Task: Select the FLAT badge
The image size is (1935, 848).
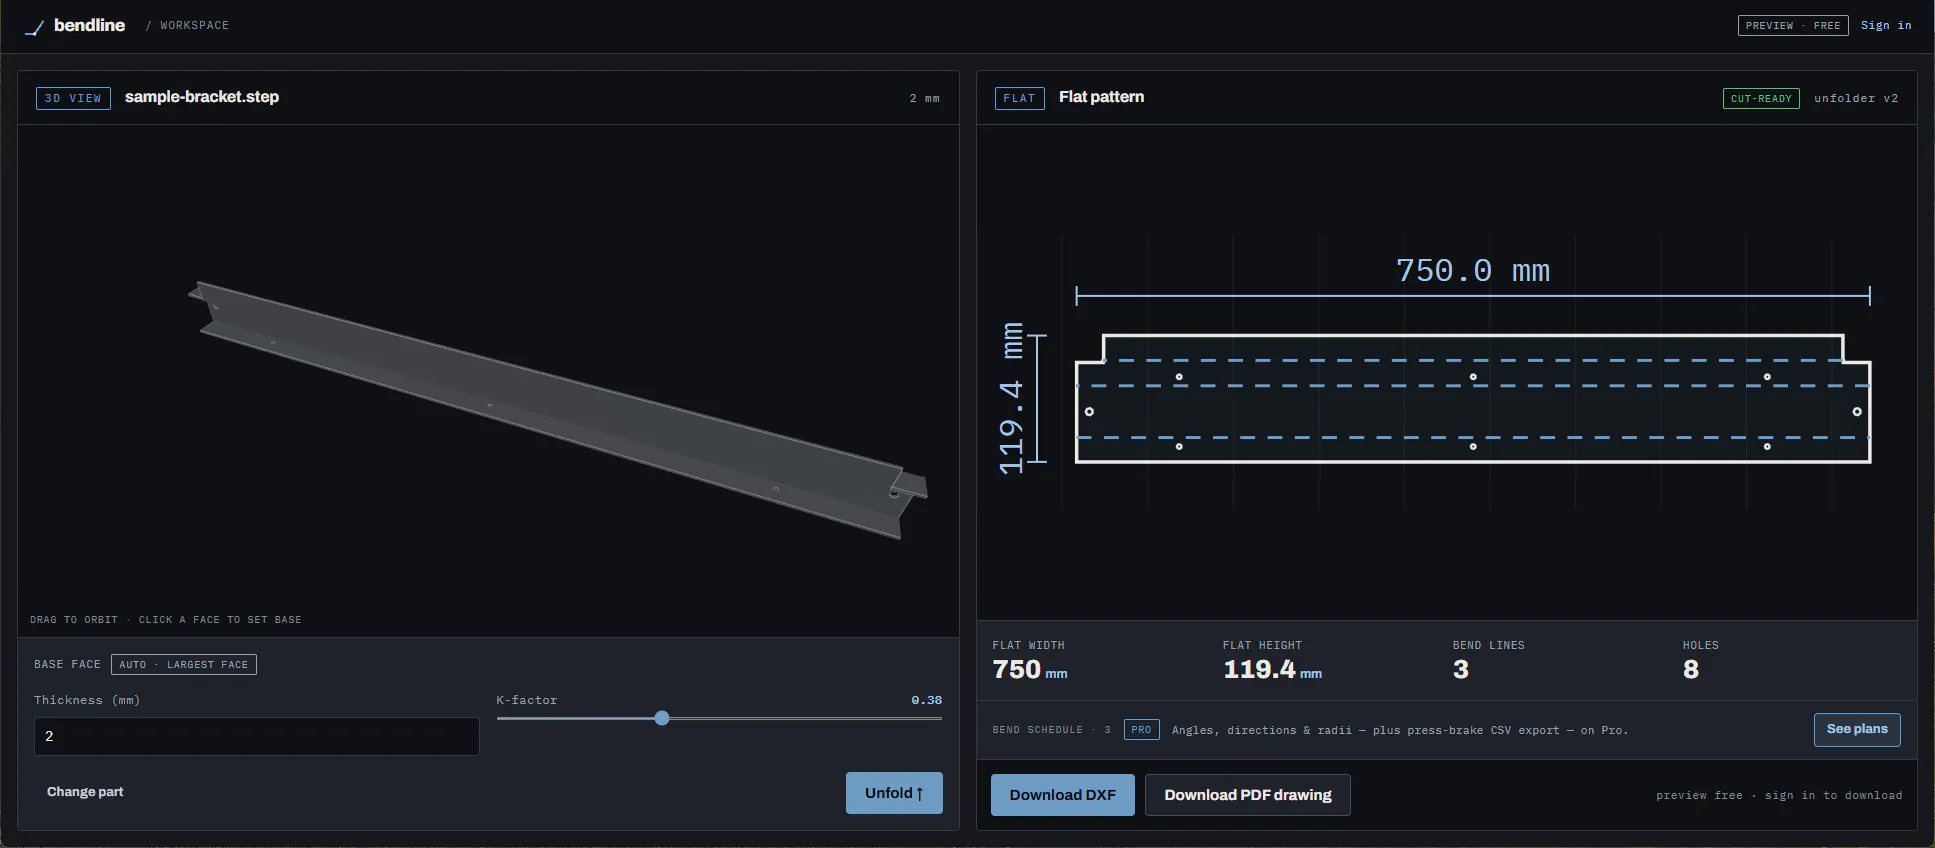Action: point(1019,98)
